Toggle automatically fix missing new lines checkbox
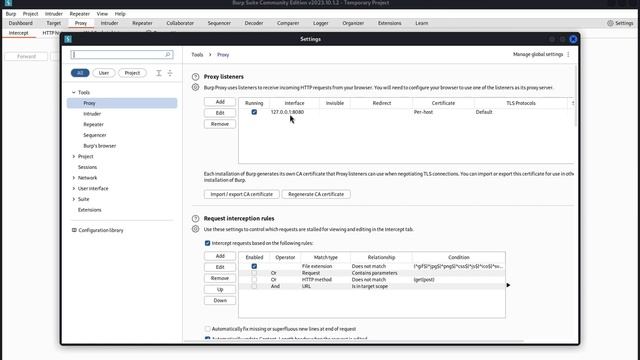The height and width of the screenshot is (360, 640). (207, 329)
